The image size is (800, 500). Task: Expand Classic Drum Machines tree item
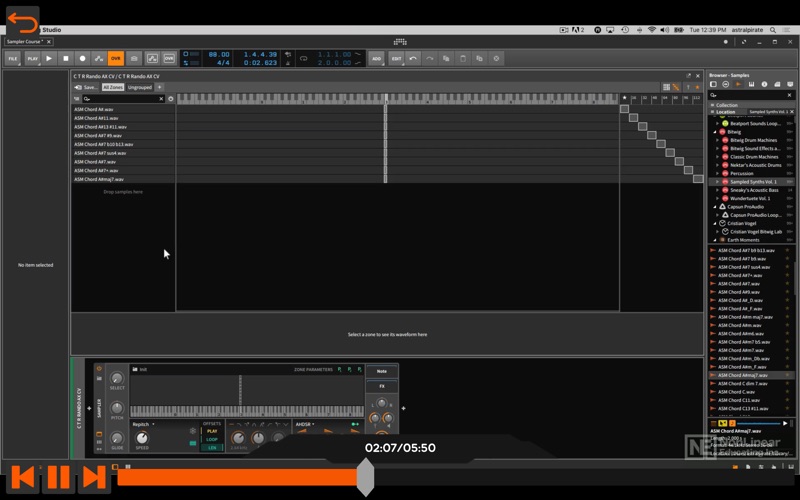[718, 157]
